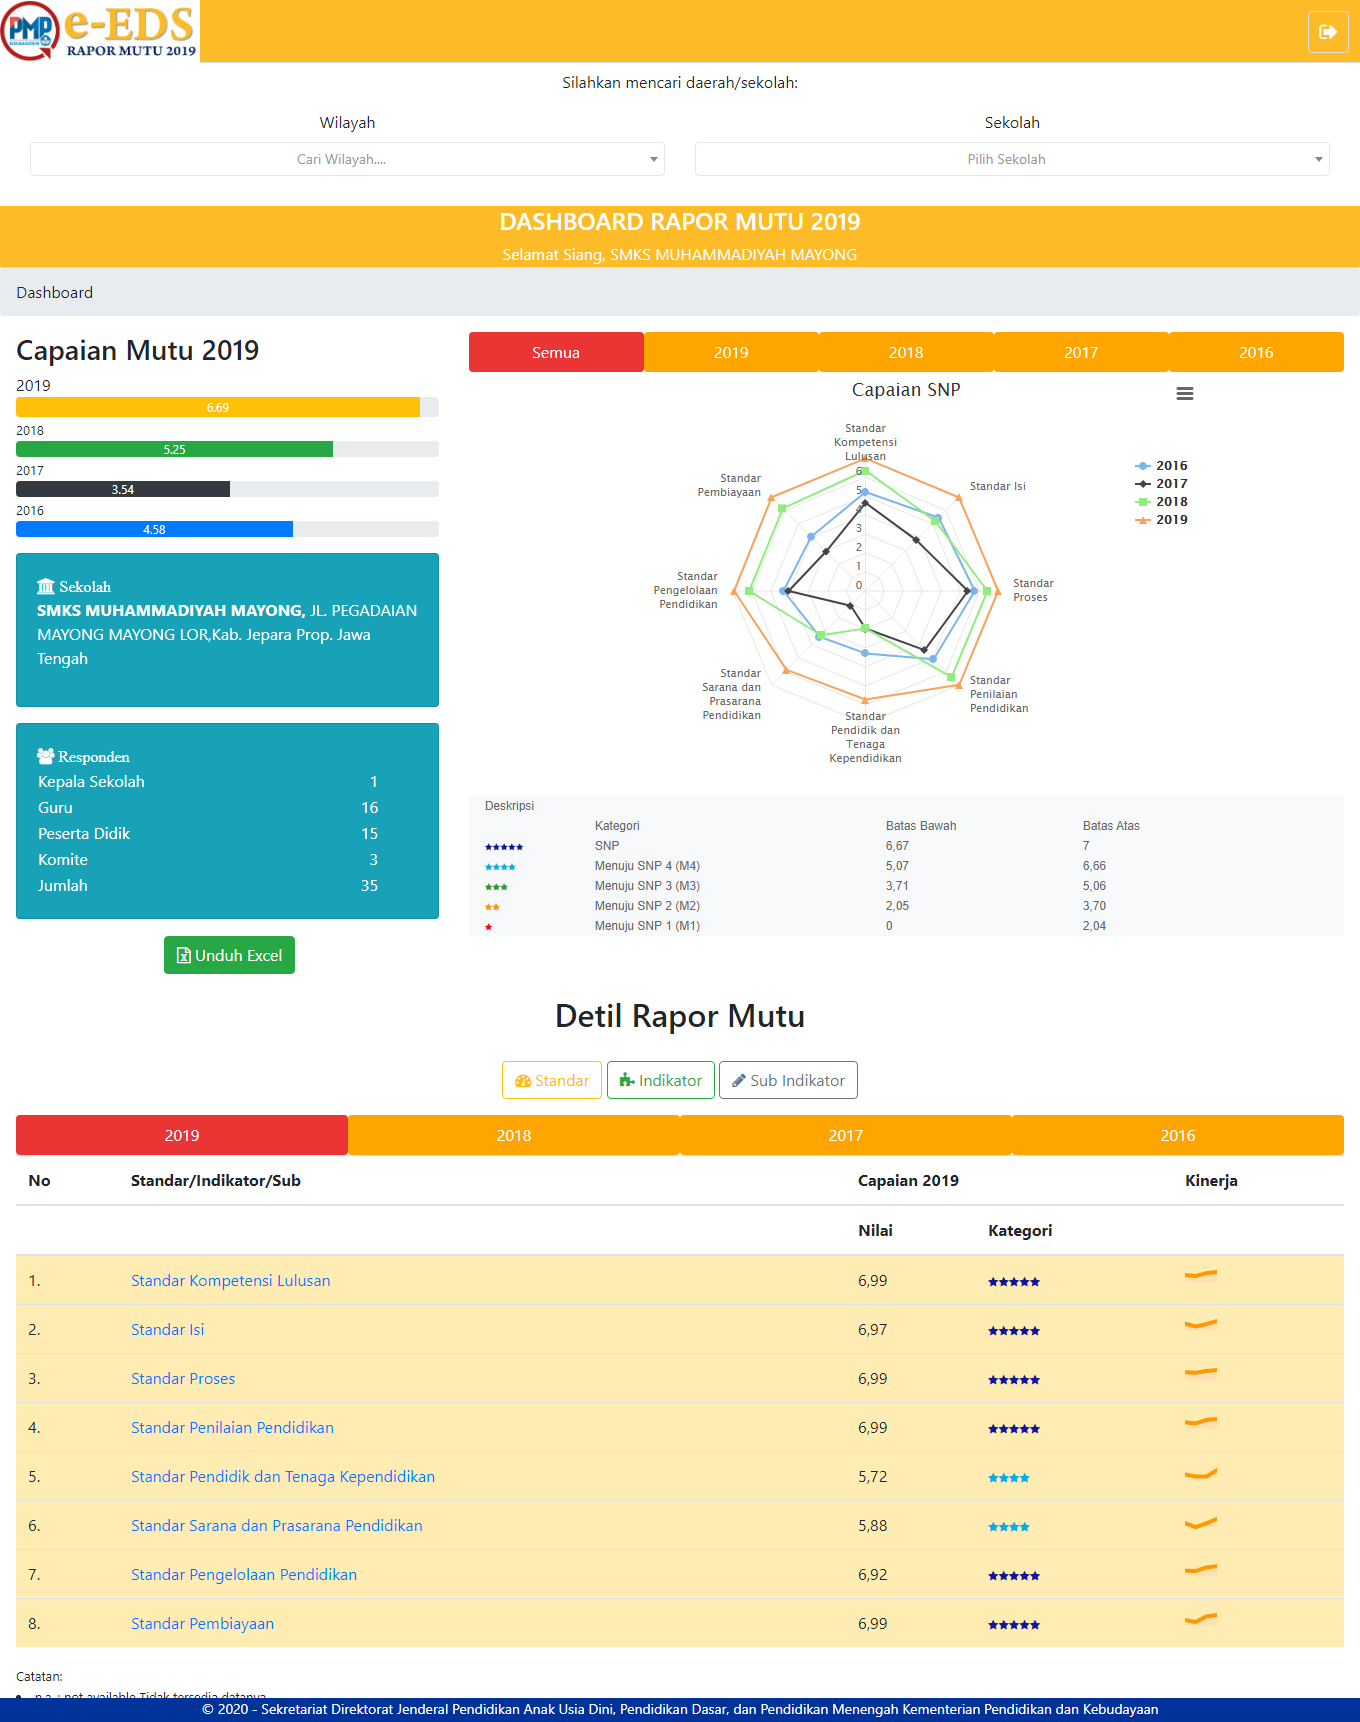Open Standar Pendidik dan Tenaga Kependidikan link
This screenshot has width=1360, height=1722.
pyautogui.click(x=283, y=1477)
